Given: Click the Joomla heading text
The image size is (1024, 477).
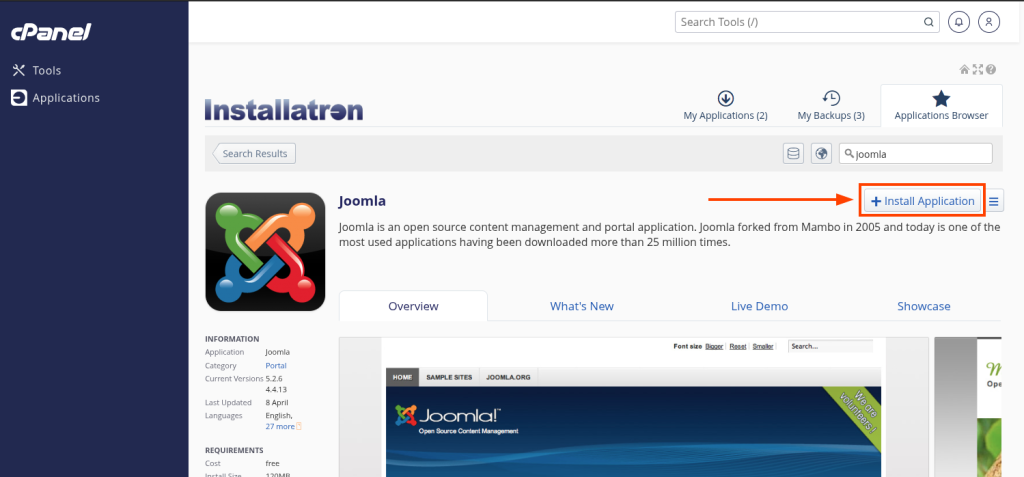Looking at the screenshot, I should tap(362, 201).
